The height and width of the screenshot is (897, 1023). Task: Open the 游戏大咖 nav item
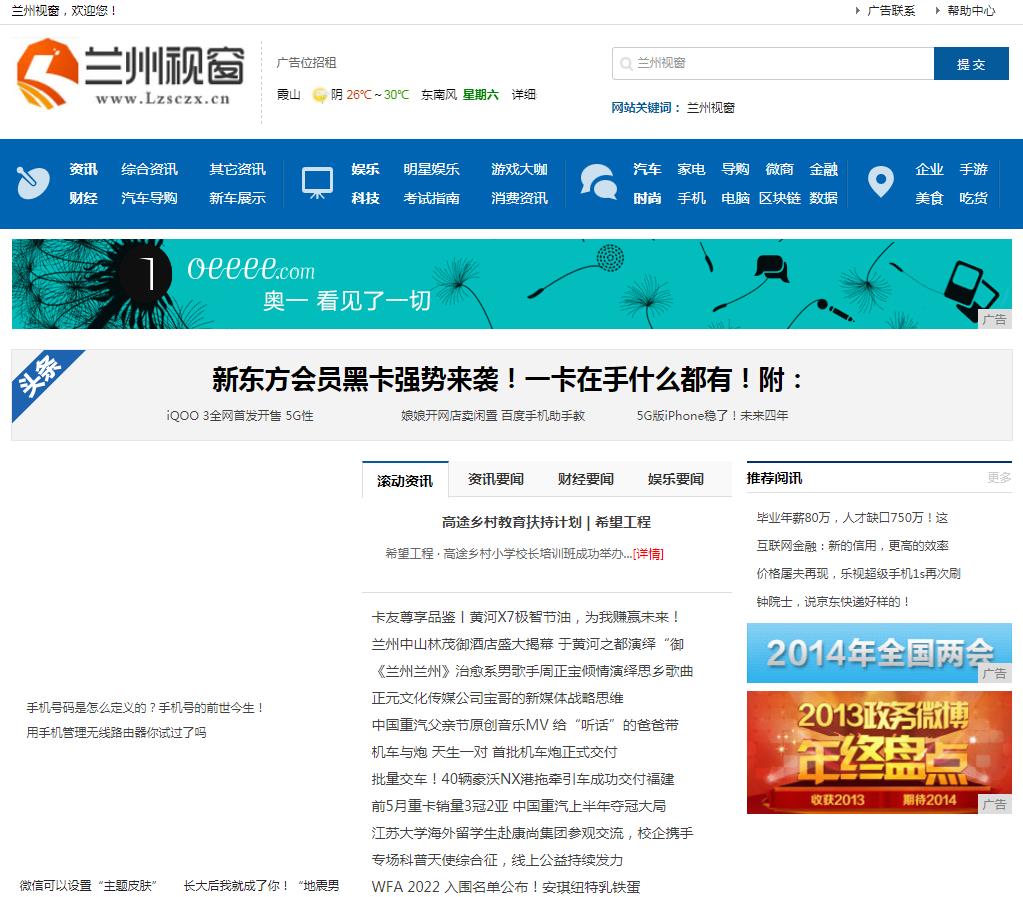coord(519,169)
